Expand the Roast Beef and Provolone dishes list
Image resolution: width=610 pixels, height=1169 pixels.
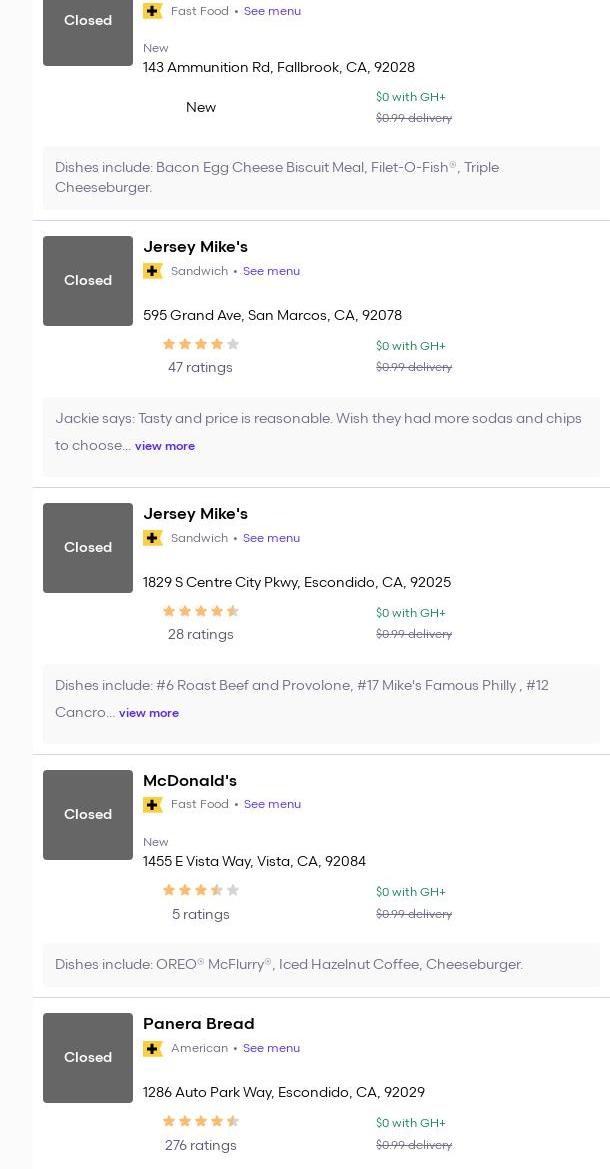(149, 713)
